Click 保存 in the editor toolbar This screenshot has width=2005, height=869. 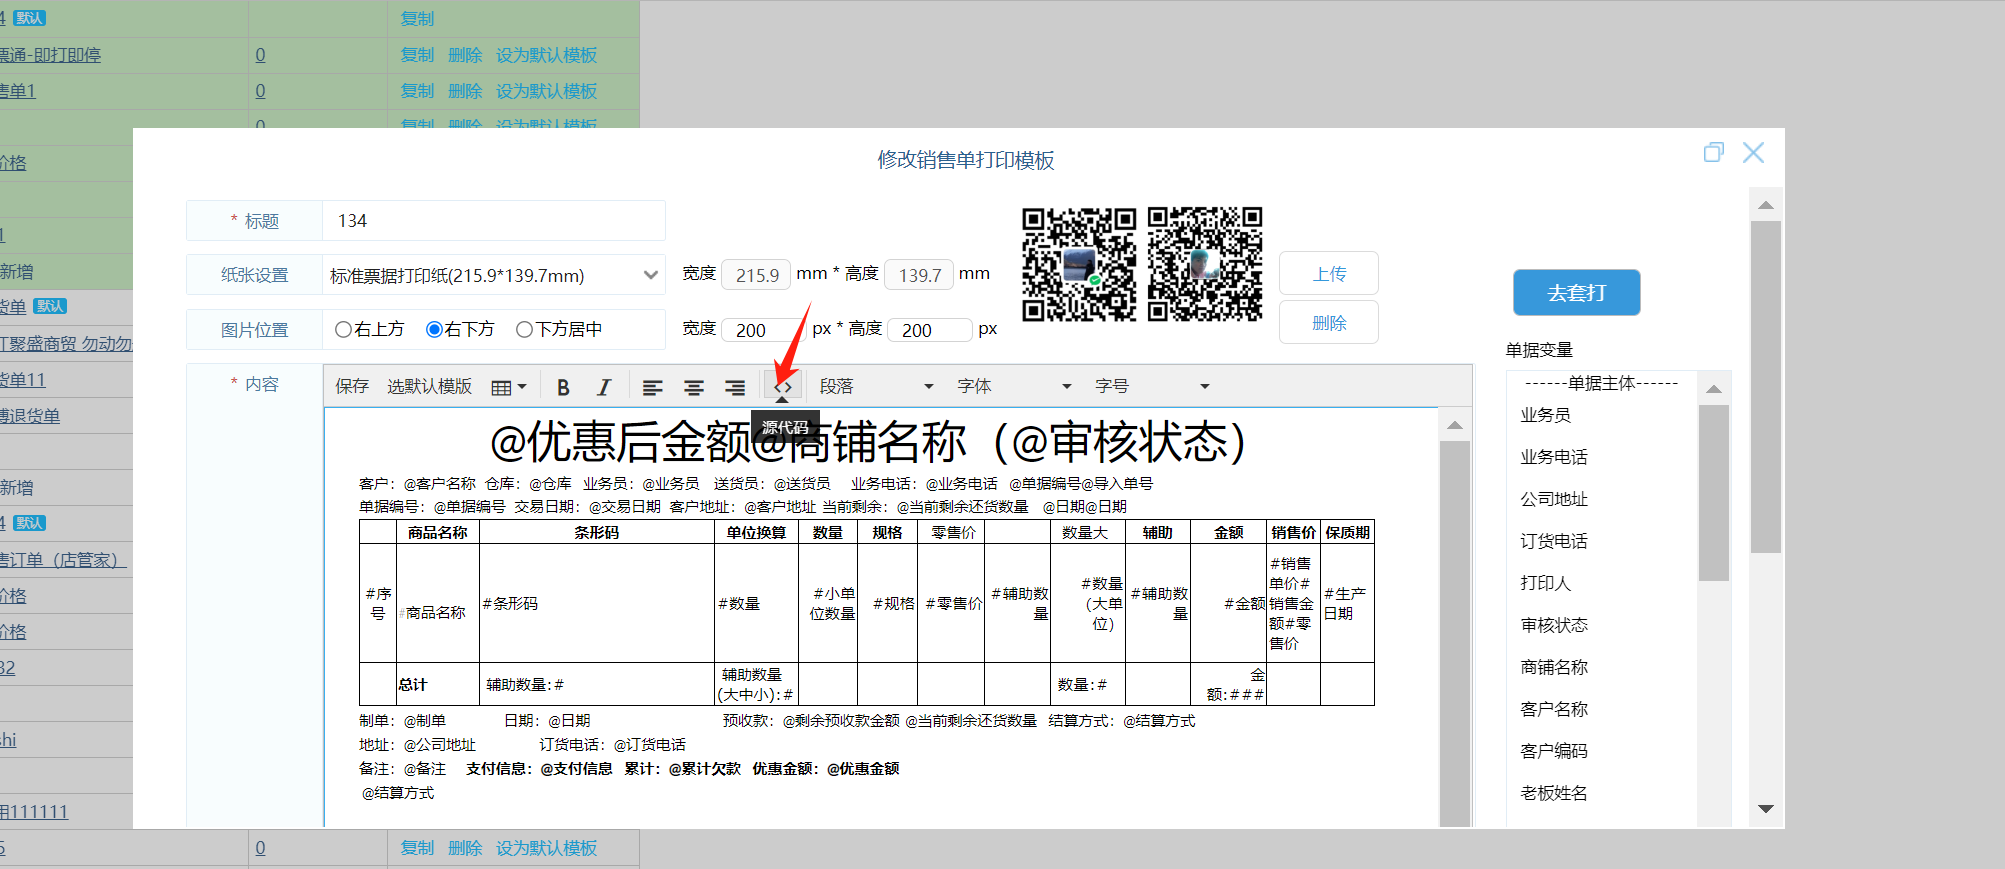(x=351, y=387)
